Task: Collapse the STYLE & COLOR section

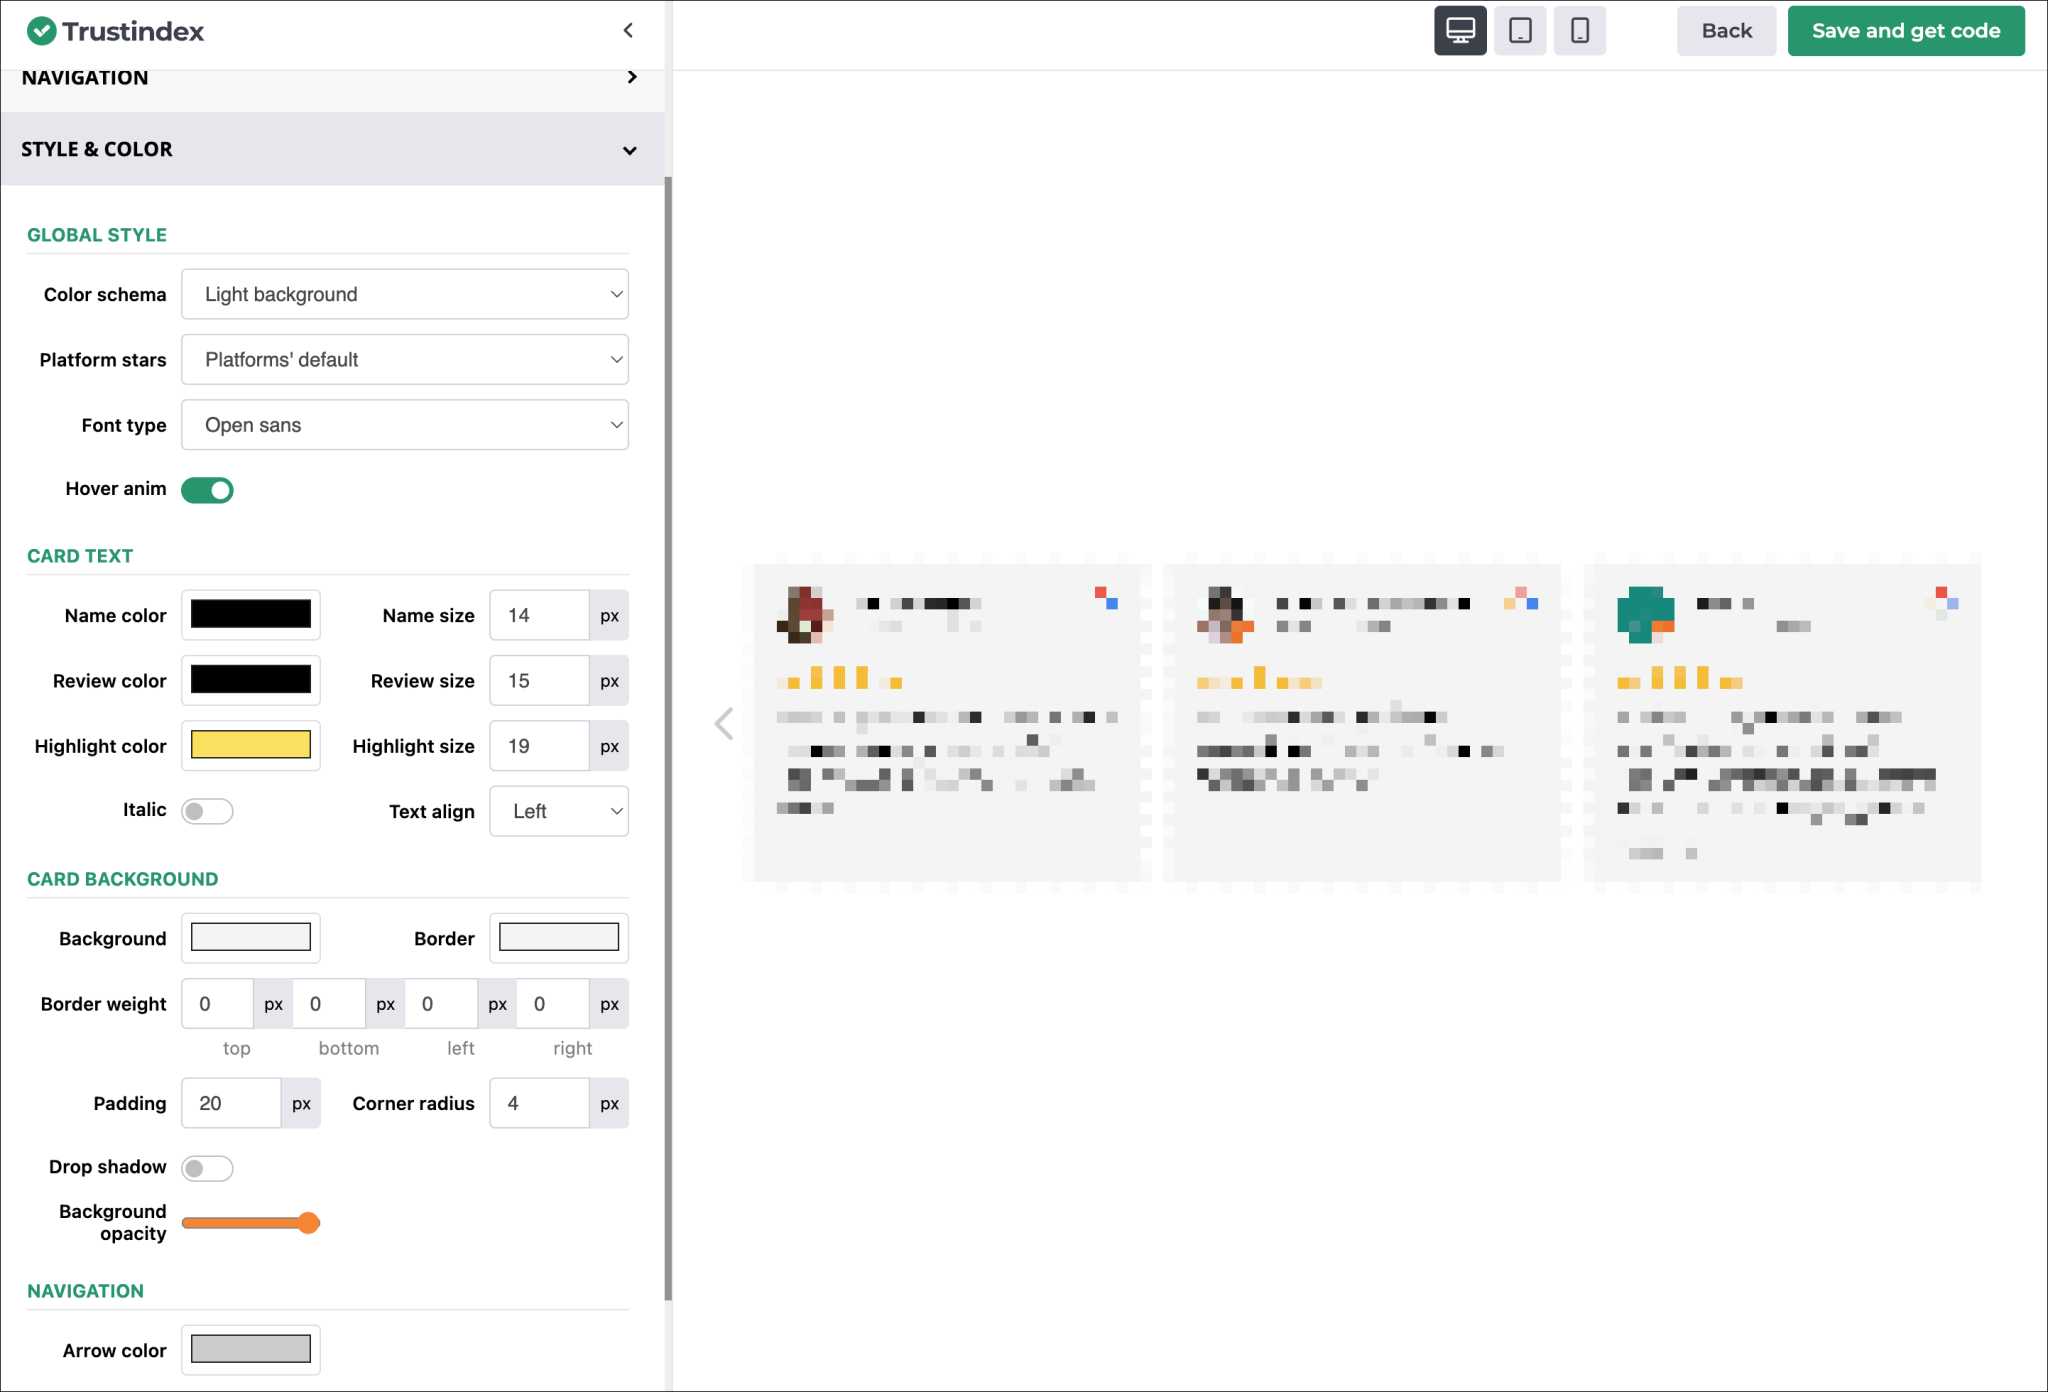Action: point(330,149)
